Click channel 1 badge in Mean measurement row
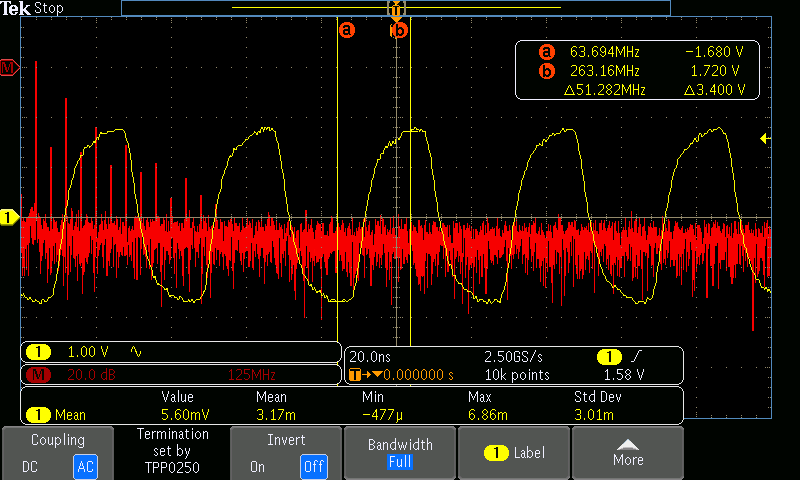 [39, 415]
